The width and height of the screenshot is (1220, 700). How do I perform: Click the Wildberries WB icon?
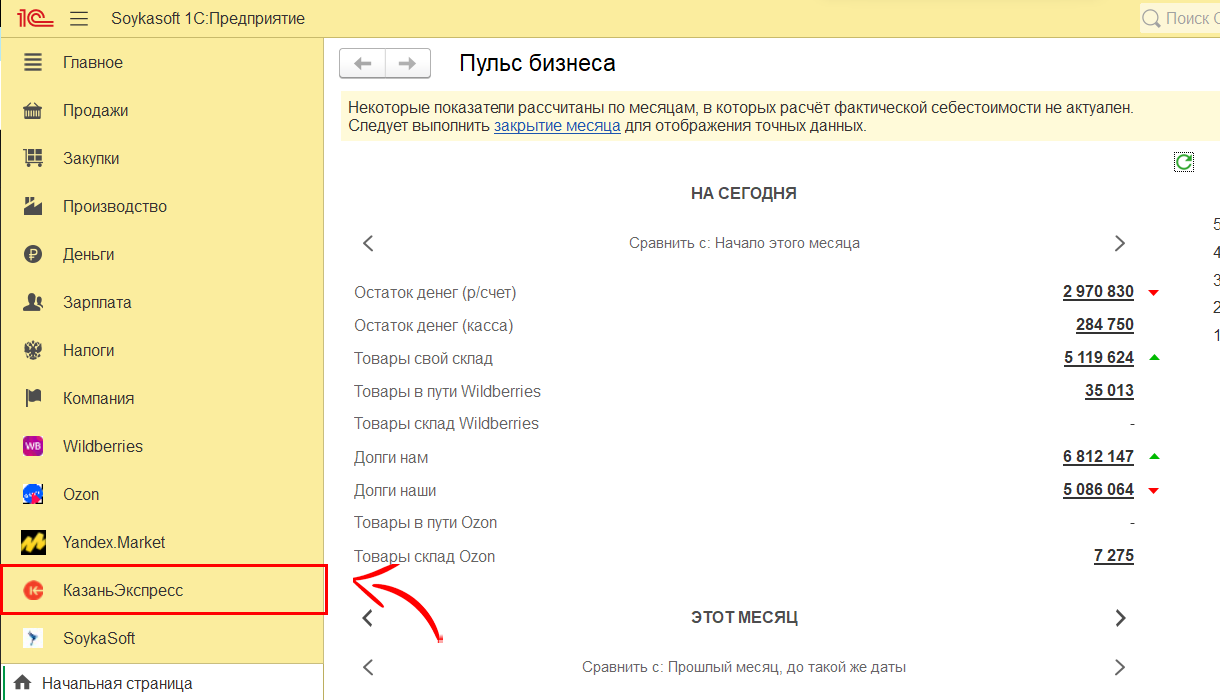point(33,446)
